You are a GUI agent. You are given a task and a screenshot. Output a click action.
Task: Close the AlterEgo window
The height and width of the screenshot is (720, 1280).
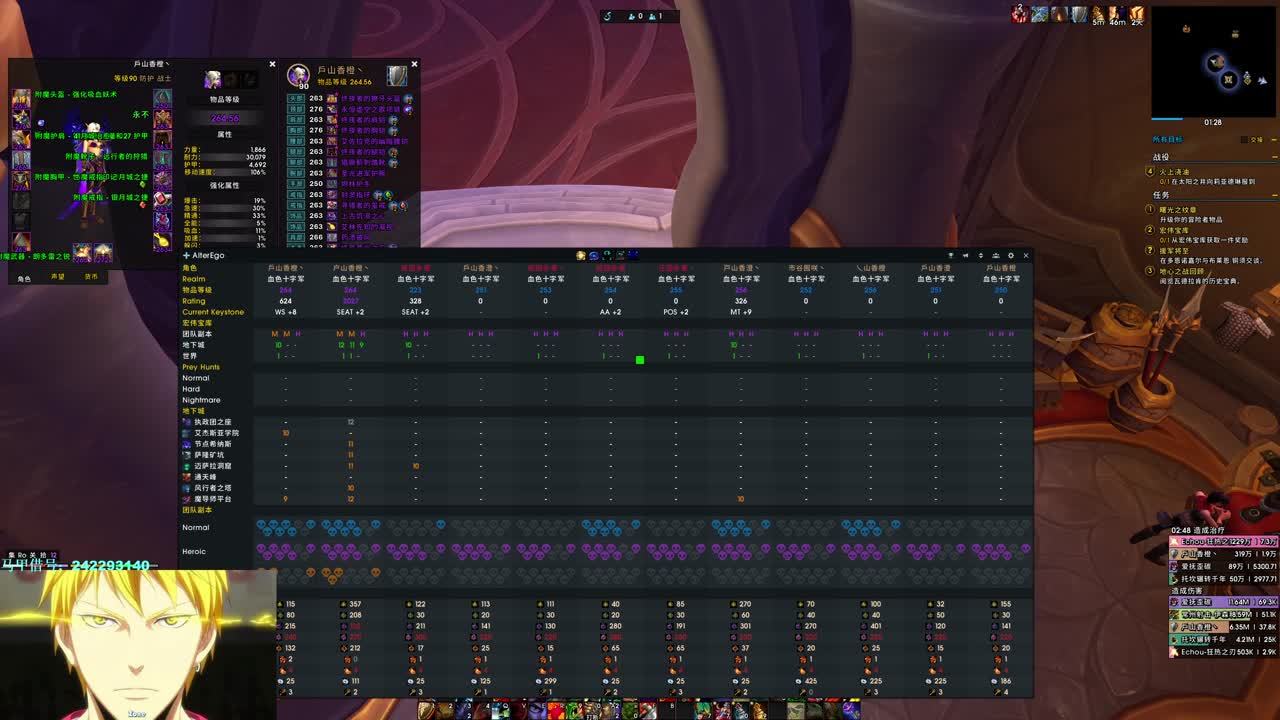click(1025, 255)
